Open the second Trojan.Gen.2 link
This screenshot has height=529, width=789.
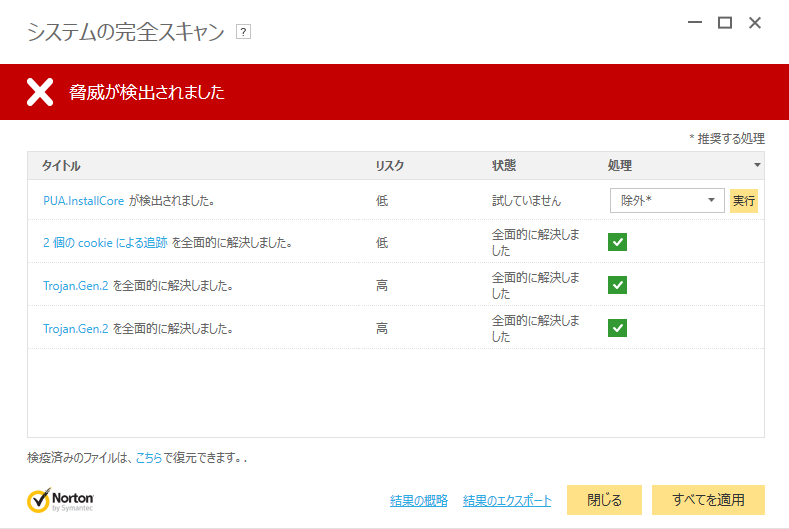75,329
